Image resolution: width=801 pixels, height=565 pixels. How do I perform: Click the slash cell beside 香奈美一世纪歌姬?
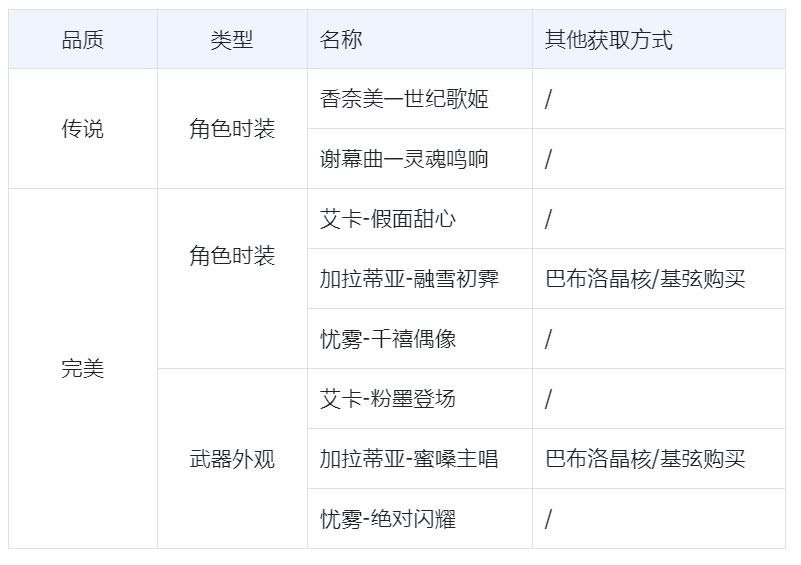tap(549, 99)
